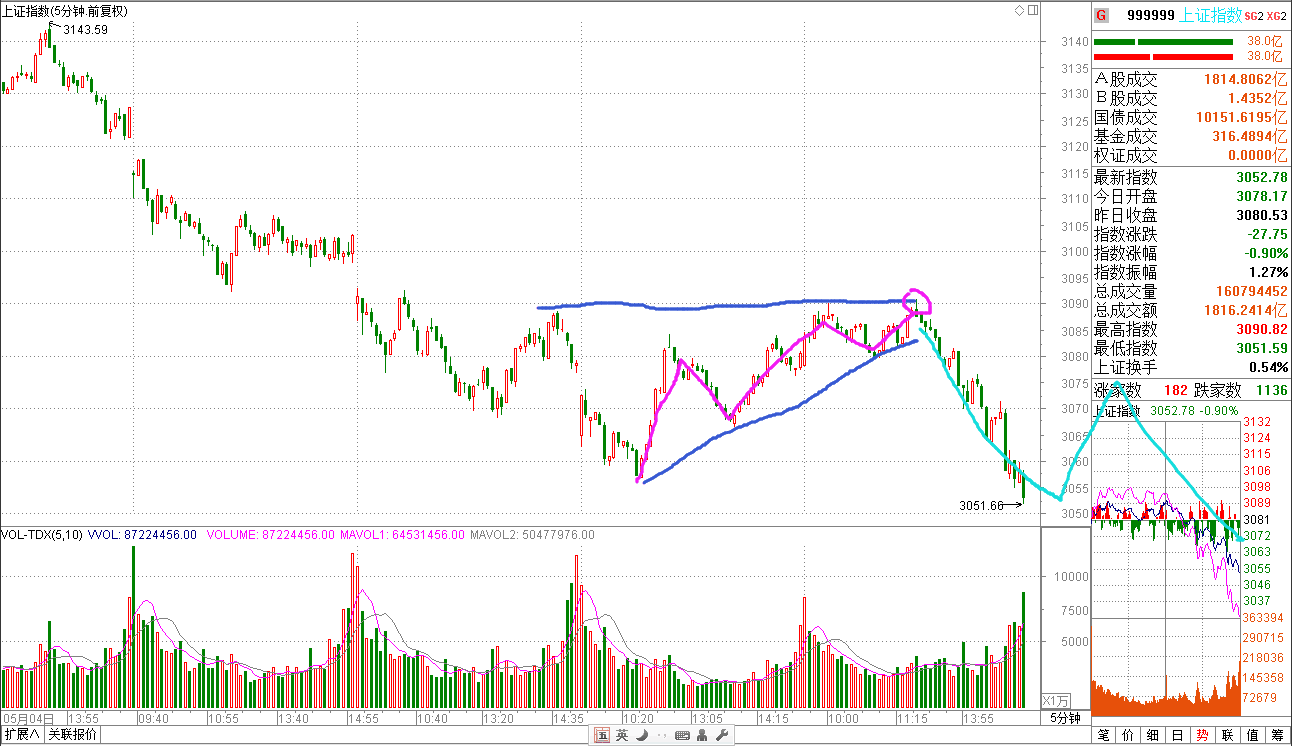Open the IME wrench settings icon

tap(720, 736)
